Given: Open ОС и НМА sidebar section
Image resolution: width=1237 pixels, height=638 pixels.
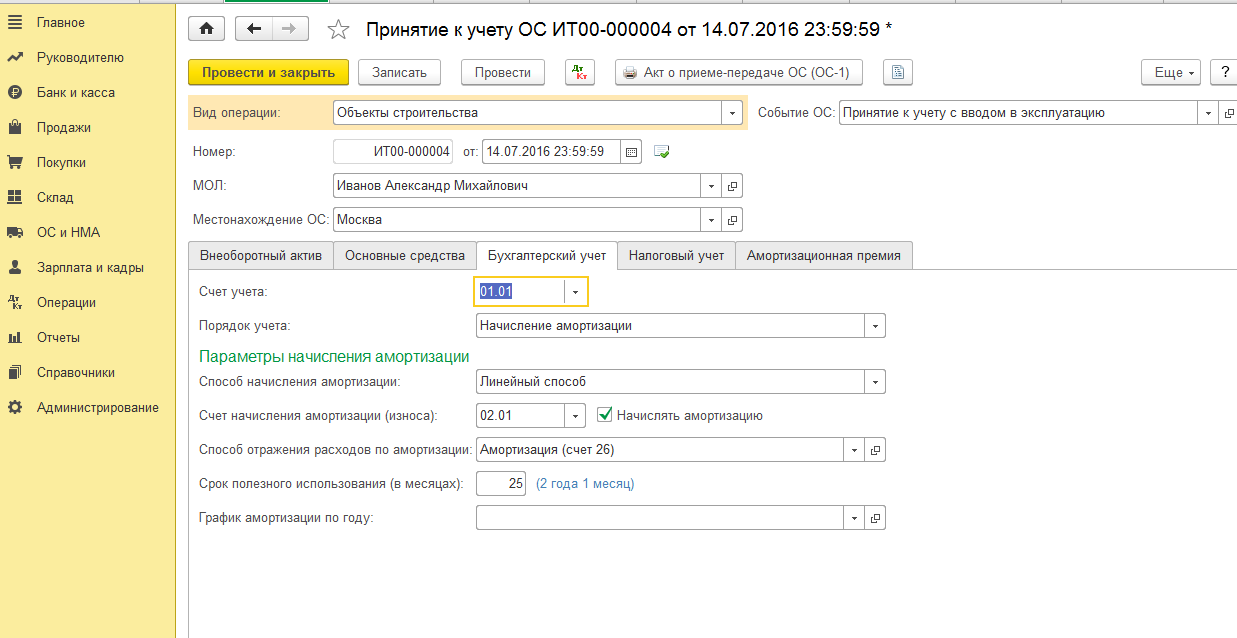Looking at the screenshot, I should coord(68,232).
